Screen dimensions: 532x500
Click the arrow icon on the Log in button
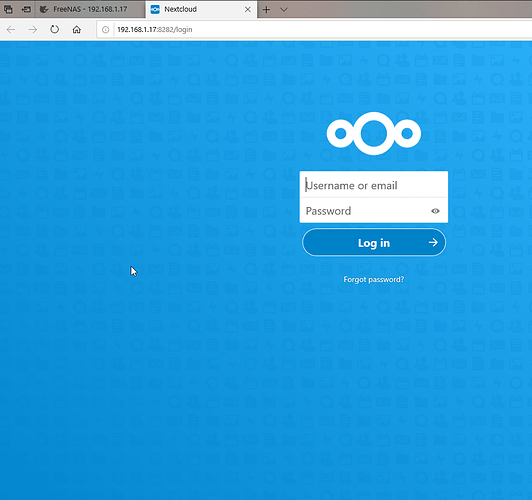pyautogui.click(x=433, y=242)
